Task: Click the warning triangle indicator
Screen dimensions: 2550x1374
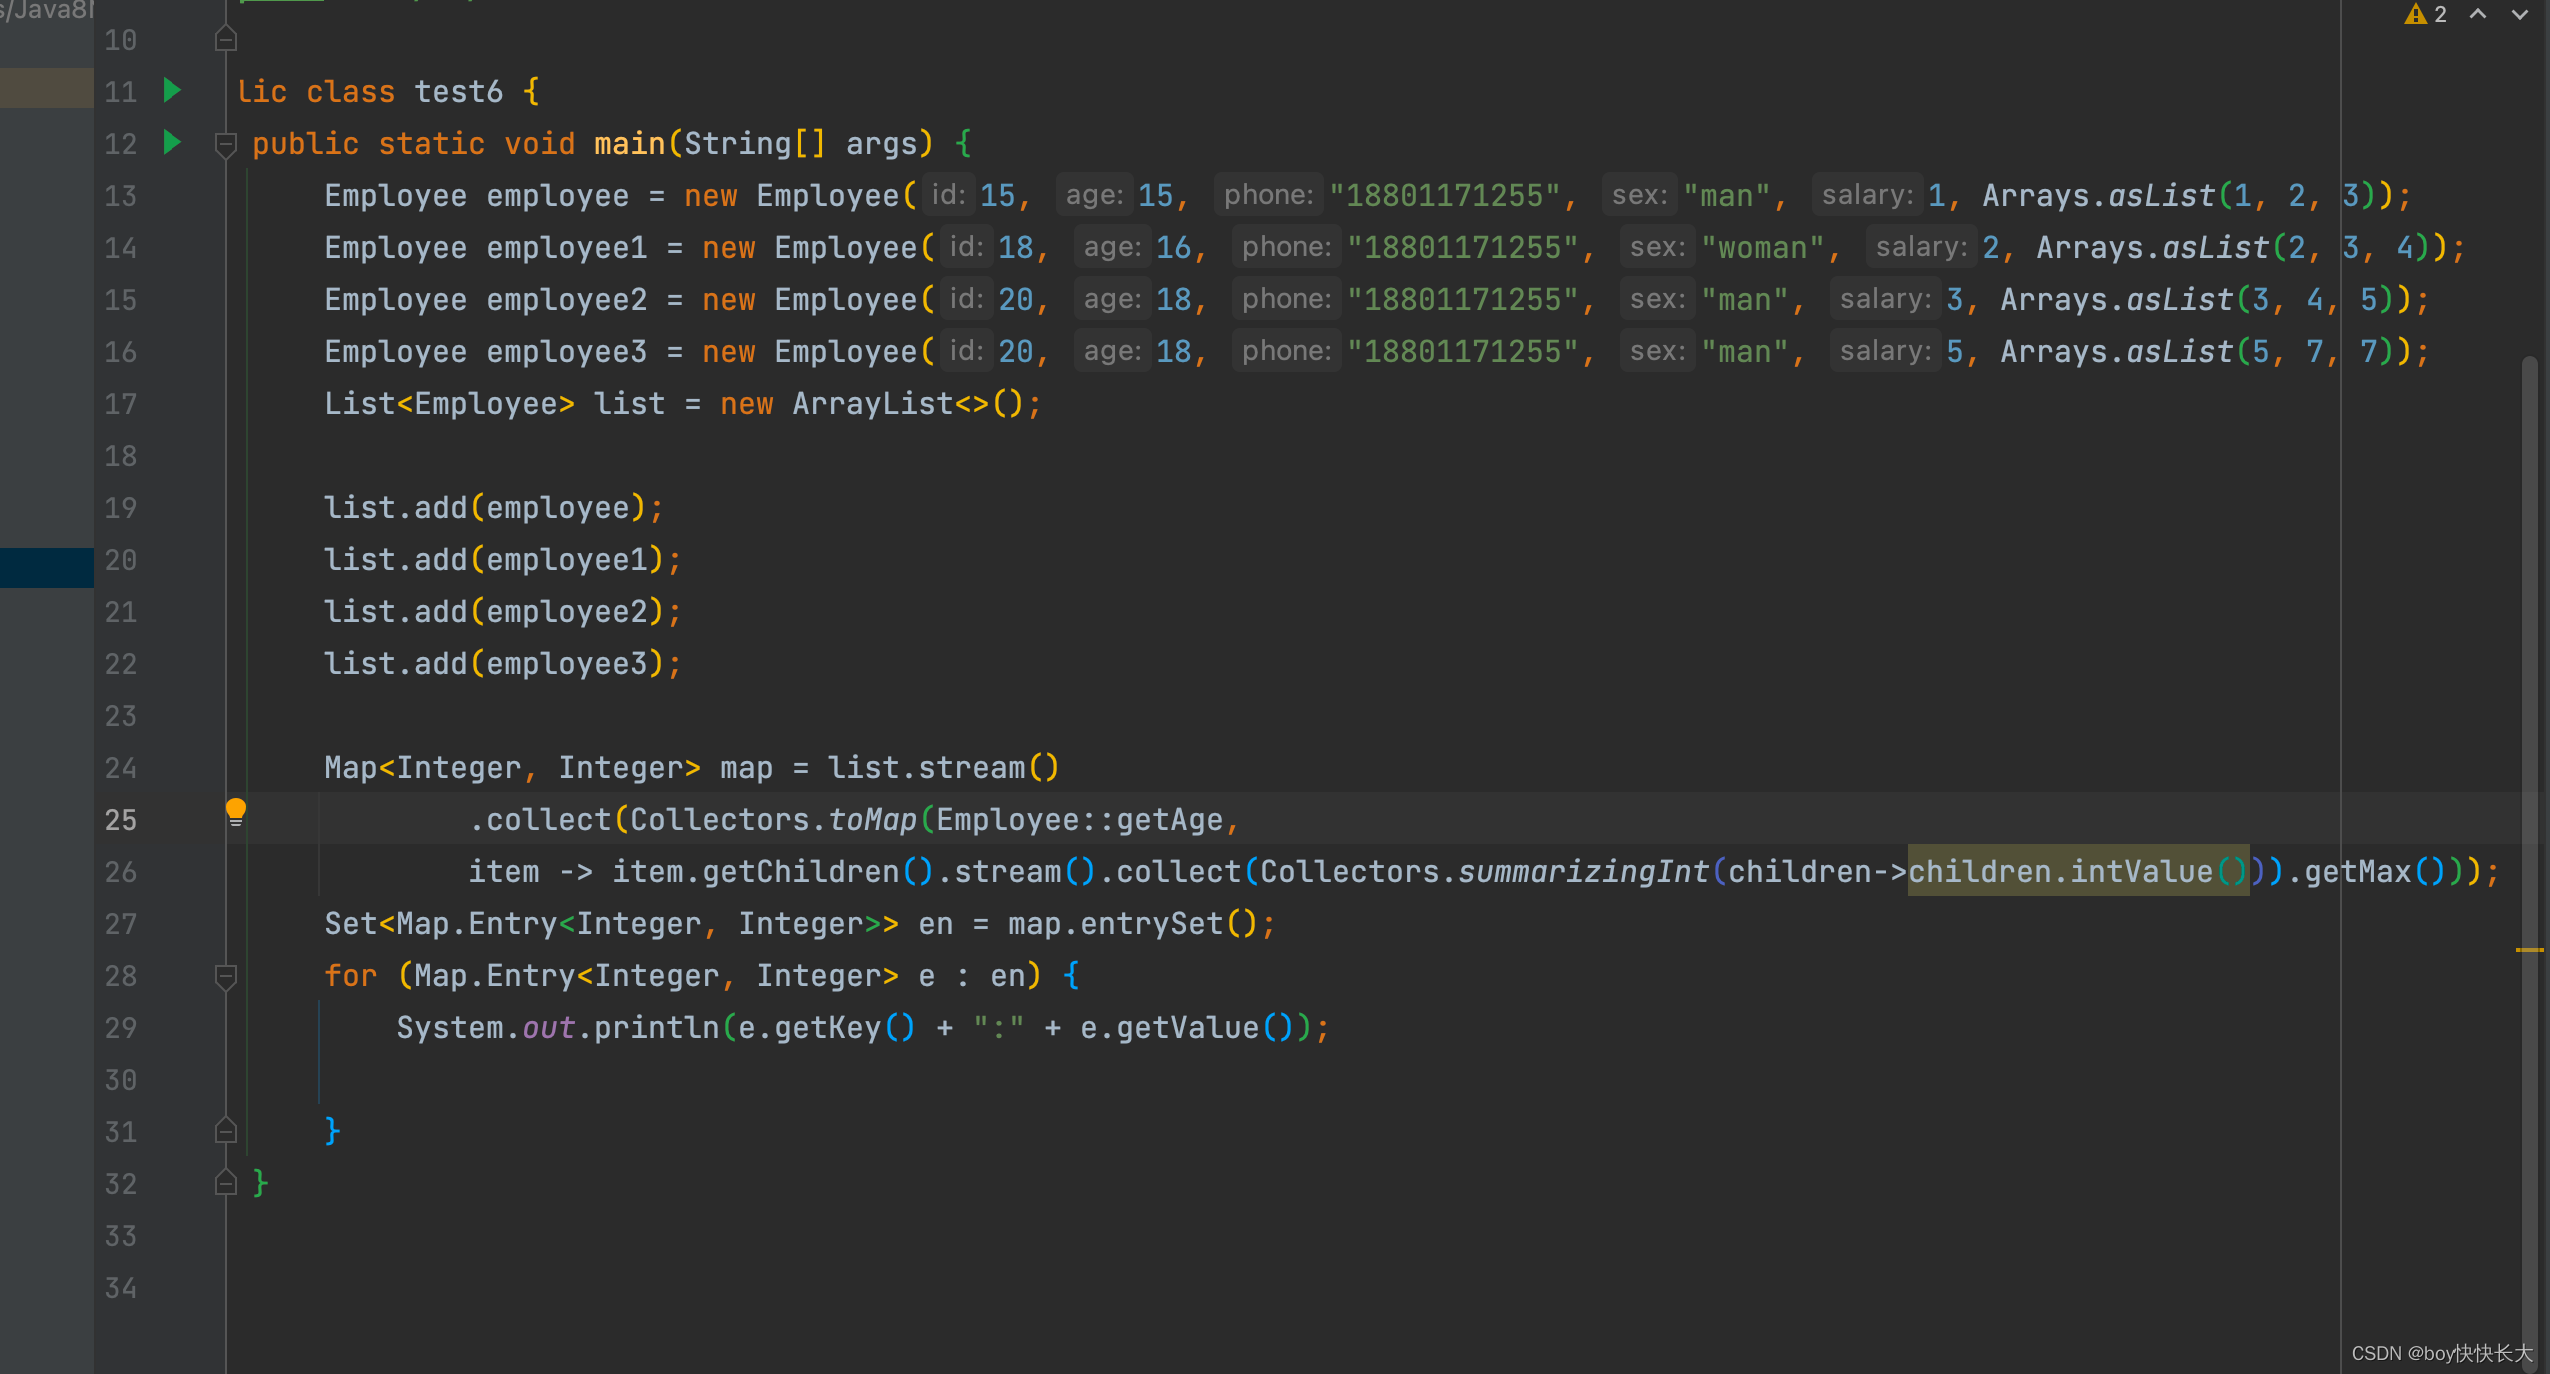Action: coord(2416,14)
